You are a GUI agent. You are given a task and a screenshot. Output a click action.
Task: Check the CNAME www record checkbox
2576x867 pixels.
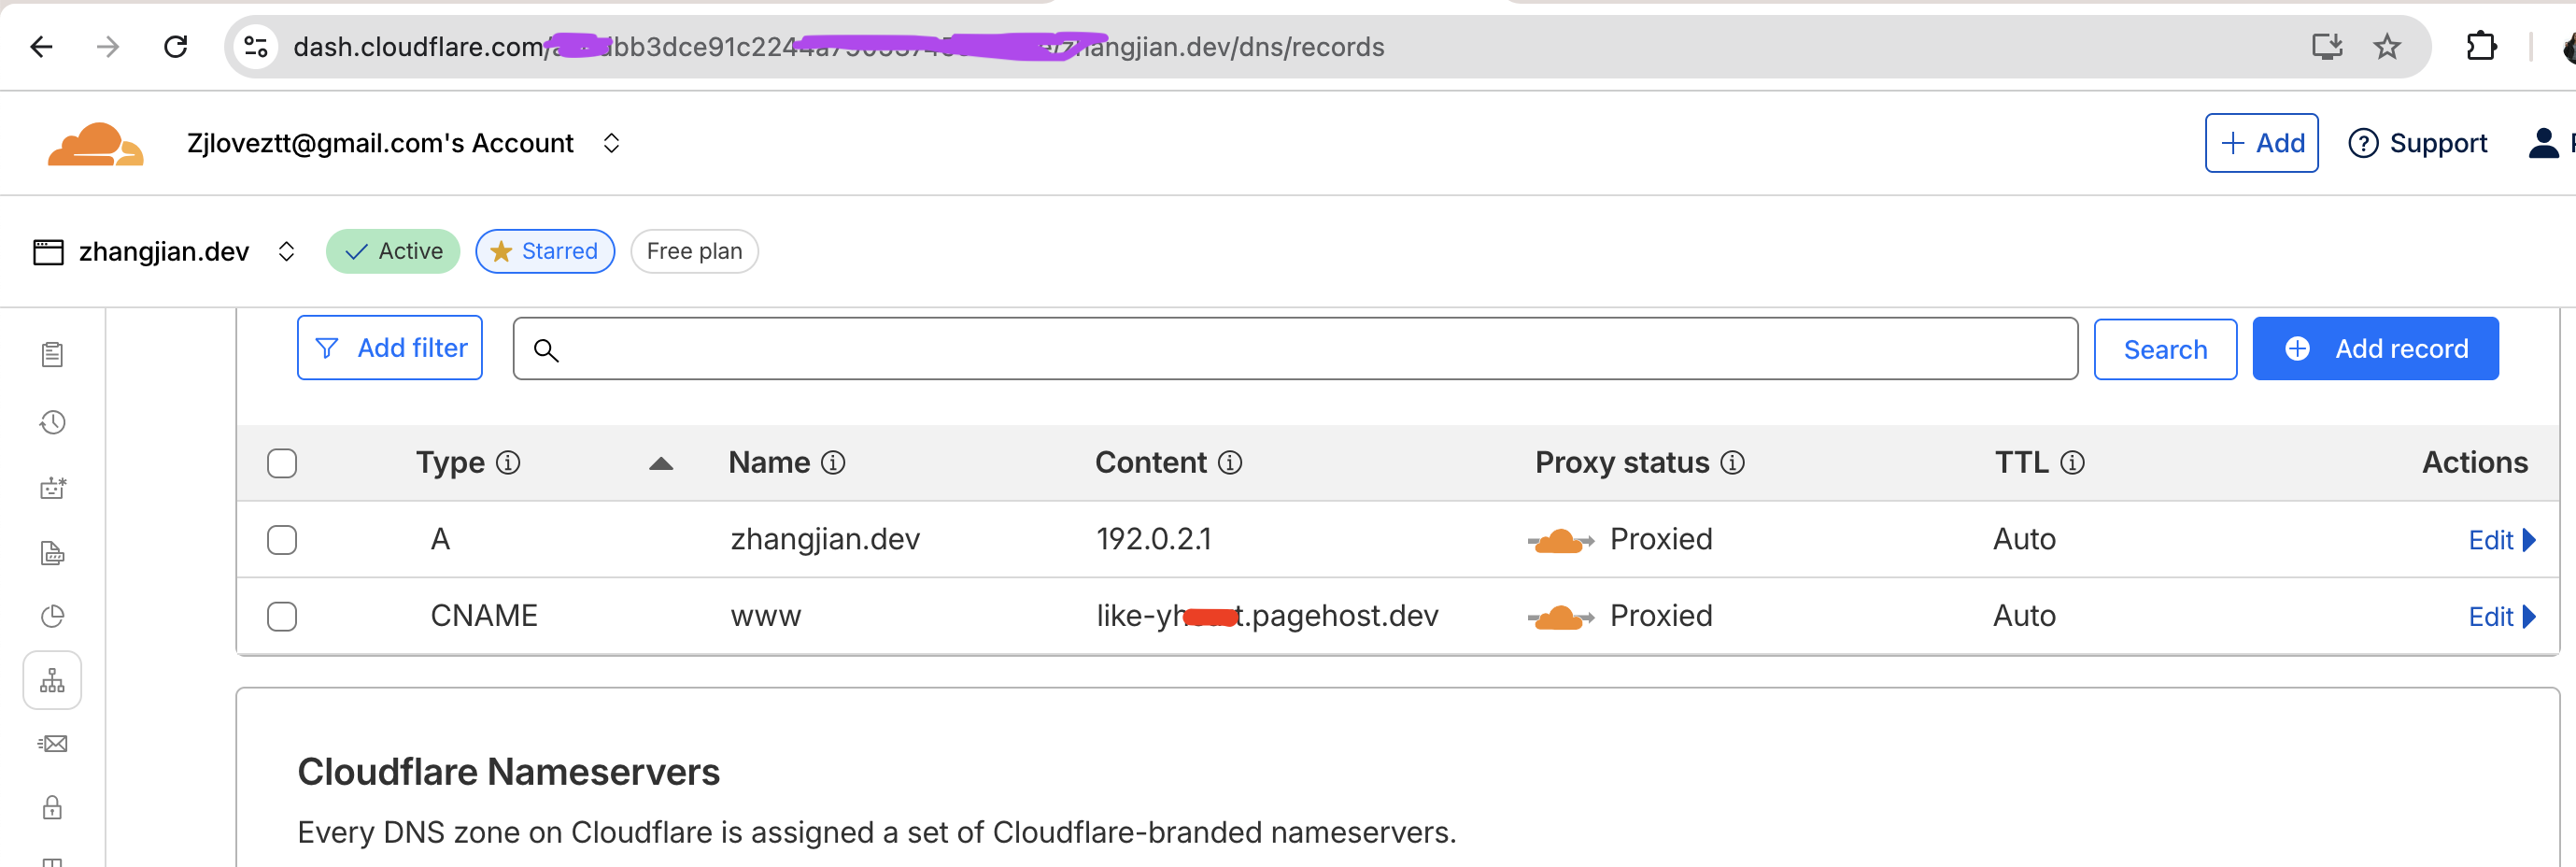282,616
